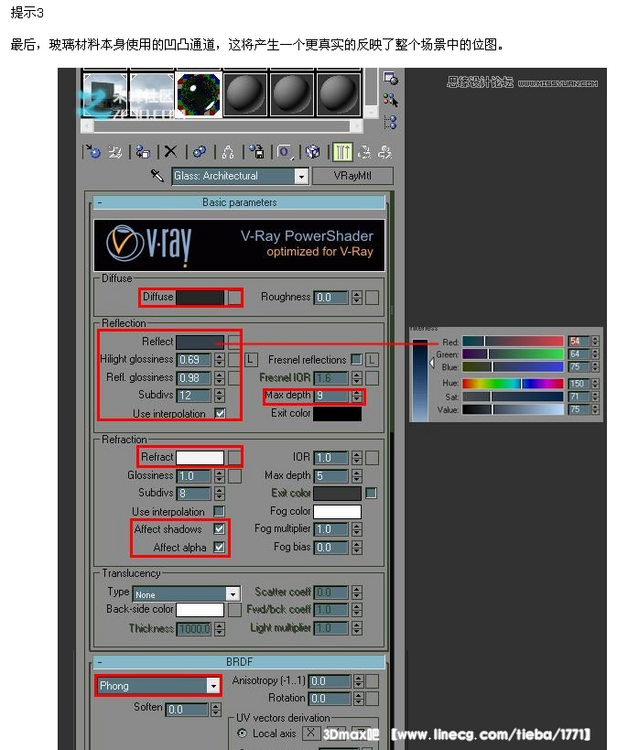This screenshot has height=750, width=617.
Task: Reset map with the X icon
Action: point(170,152)
